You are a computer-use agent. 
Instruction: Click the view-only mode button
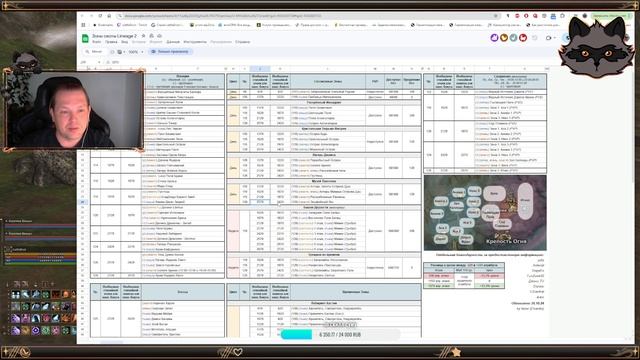point(170,52)
